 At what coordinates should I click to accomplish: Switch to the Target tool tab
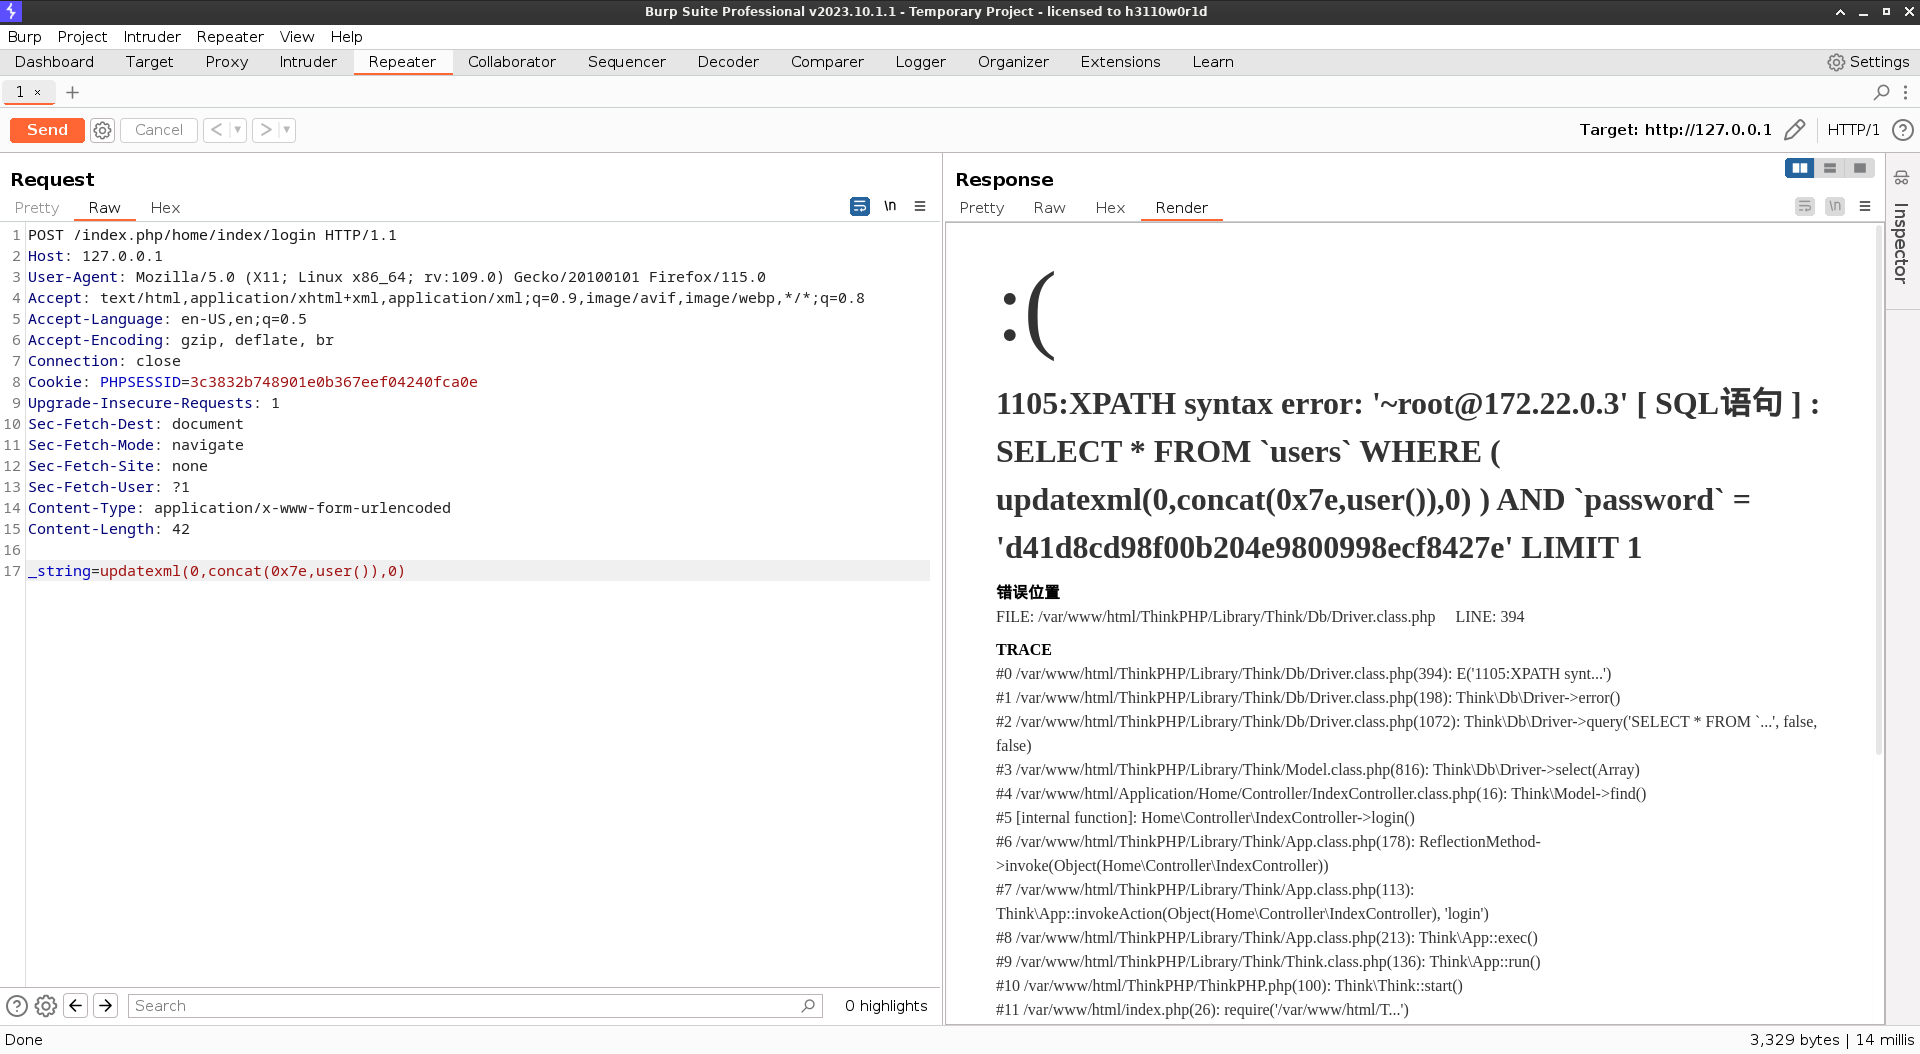coord(149,62)
